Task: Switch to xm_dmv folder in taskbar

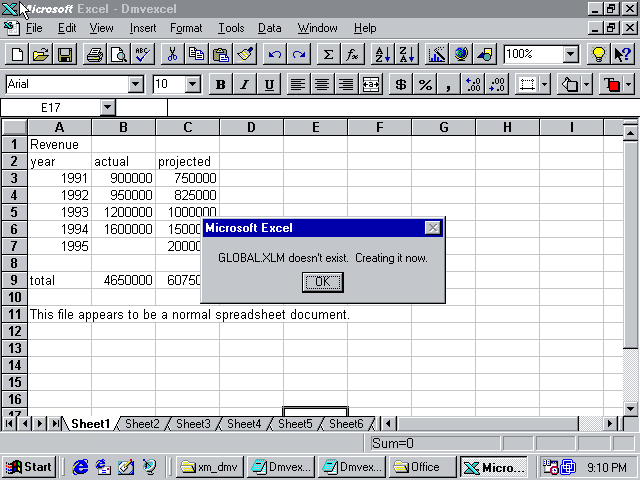Action: (210, 467)
